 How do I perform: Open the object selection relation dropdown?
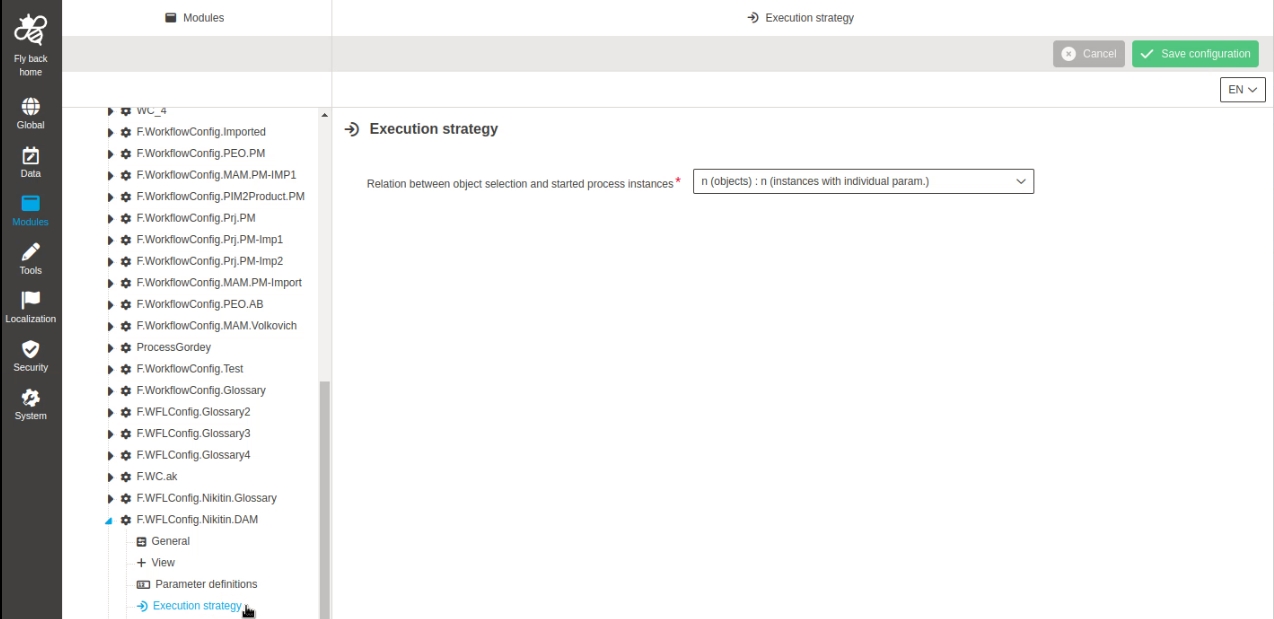point(863,181)
